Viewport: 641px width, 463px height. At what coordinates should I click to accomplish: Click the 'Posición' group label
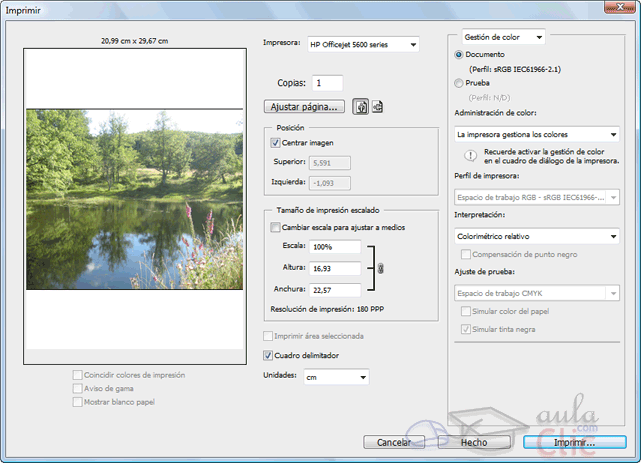click(290, 127)
